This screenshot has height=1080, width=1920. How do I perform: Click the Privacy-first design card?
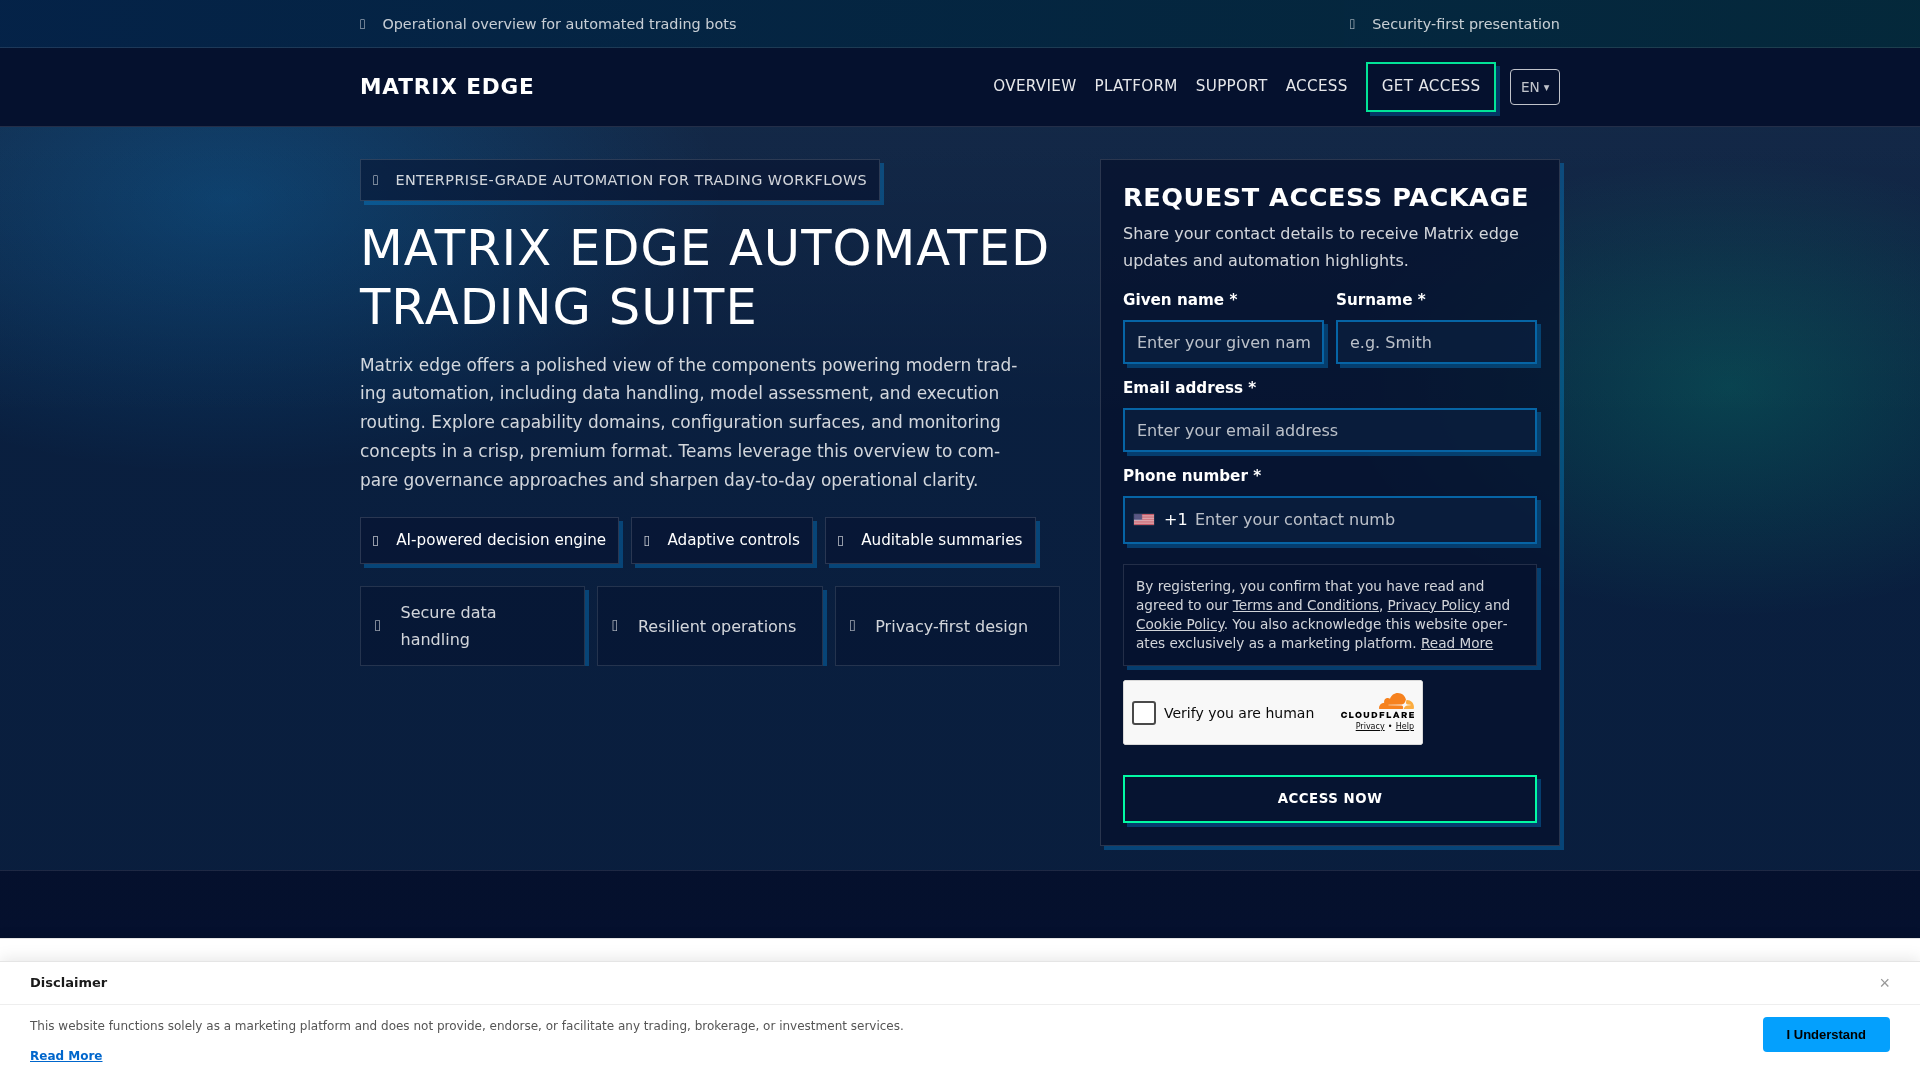(x=947, y=626)
